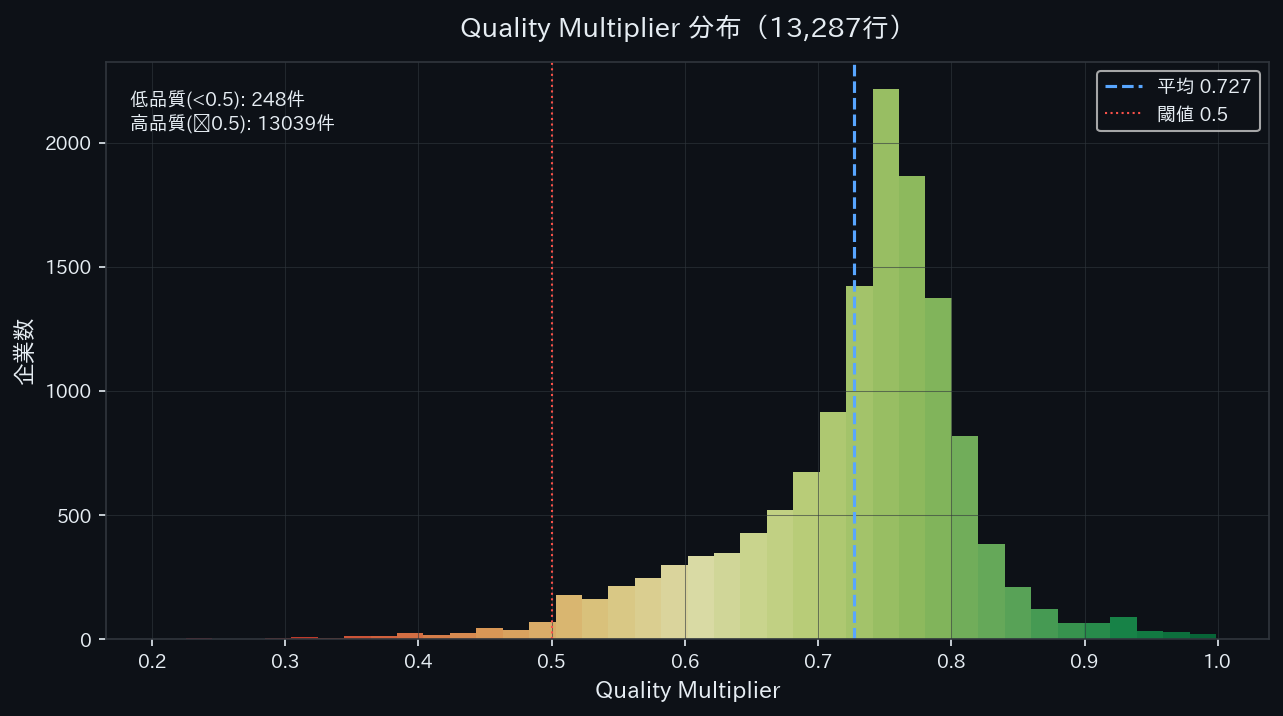Click the x-axis tick label "0.6"

[685, 661]
